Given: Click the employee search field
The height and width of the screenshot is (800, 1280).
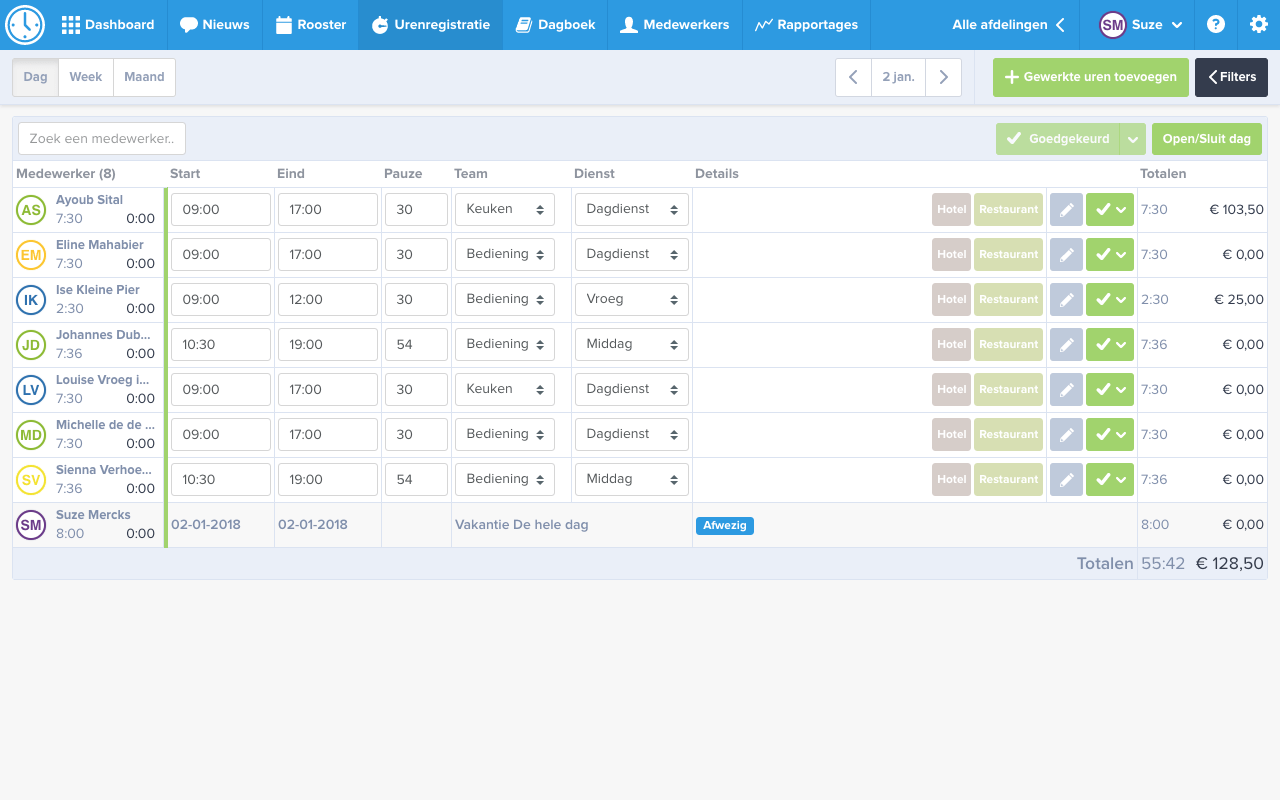Looking at the screenshot, I should click(102, 139).
